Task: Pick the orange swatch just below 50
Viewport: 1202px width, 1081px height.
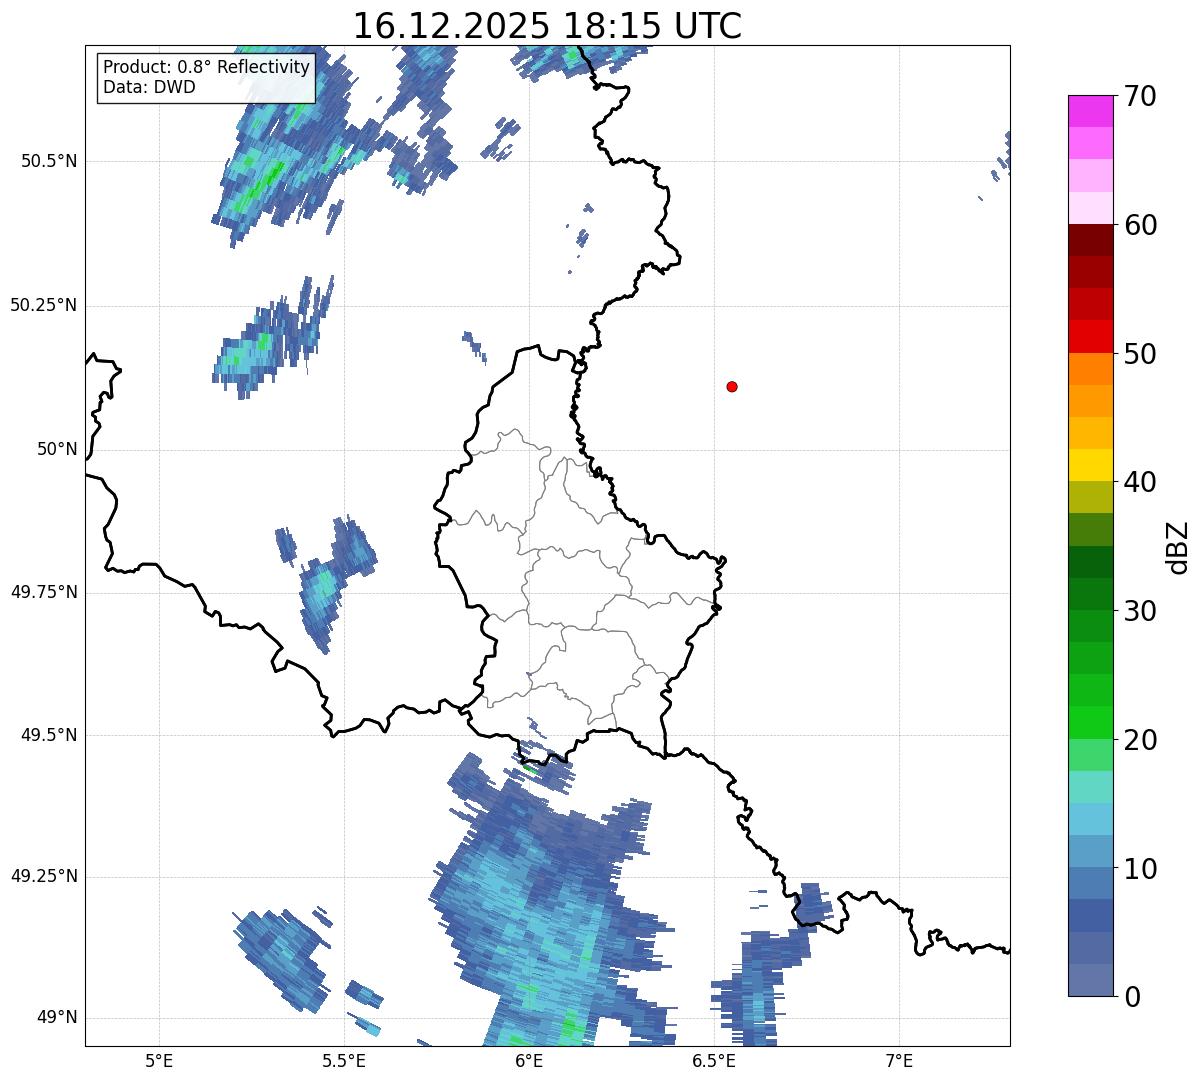Action: tap(1090, 369)
